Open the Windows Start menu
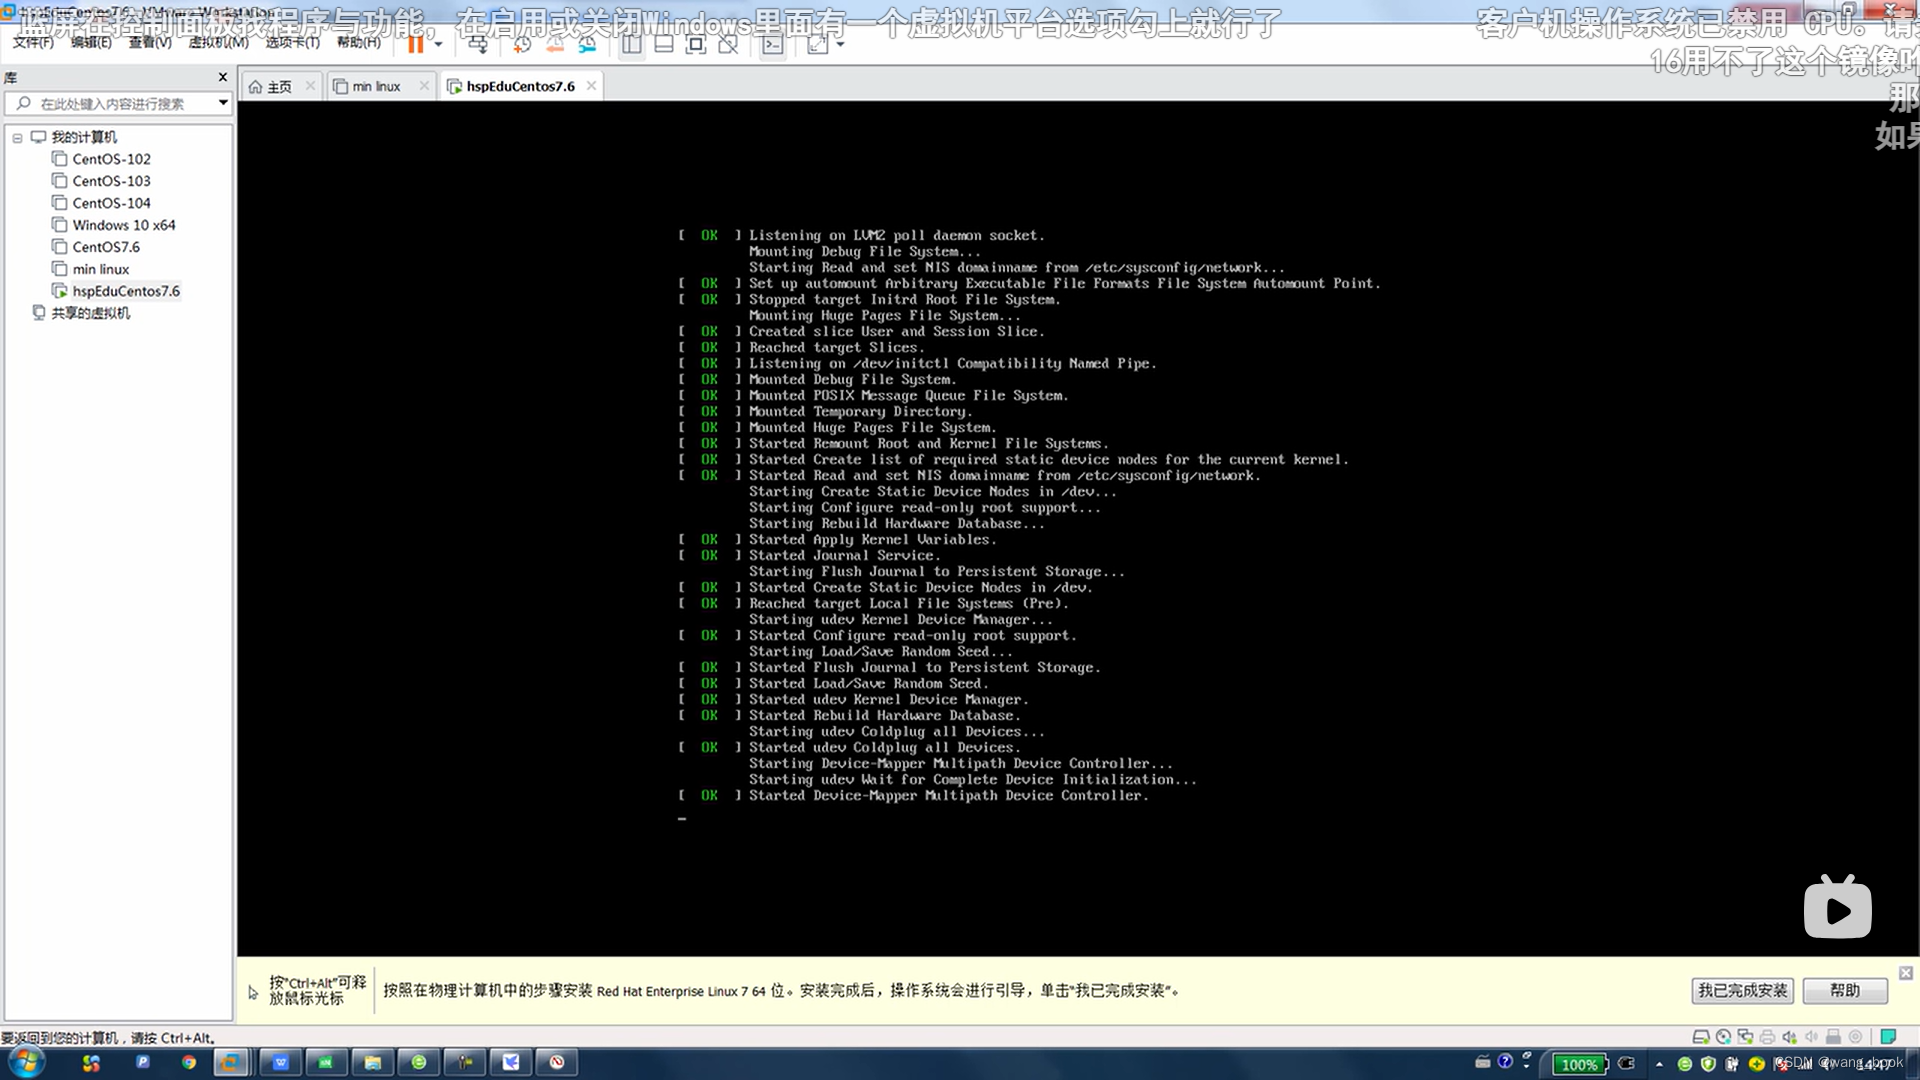The height and width of the screenshot is (1080, 1920). tap(27, 1062)
